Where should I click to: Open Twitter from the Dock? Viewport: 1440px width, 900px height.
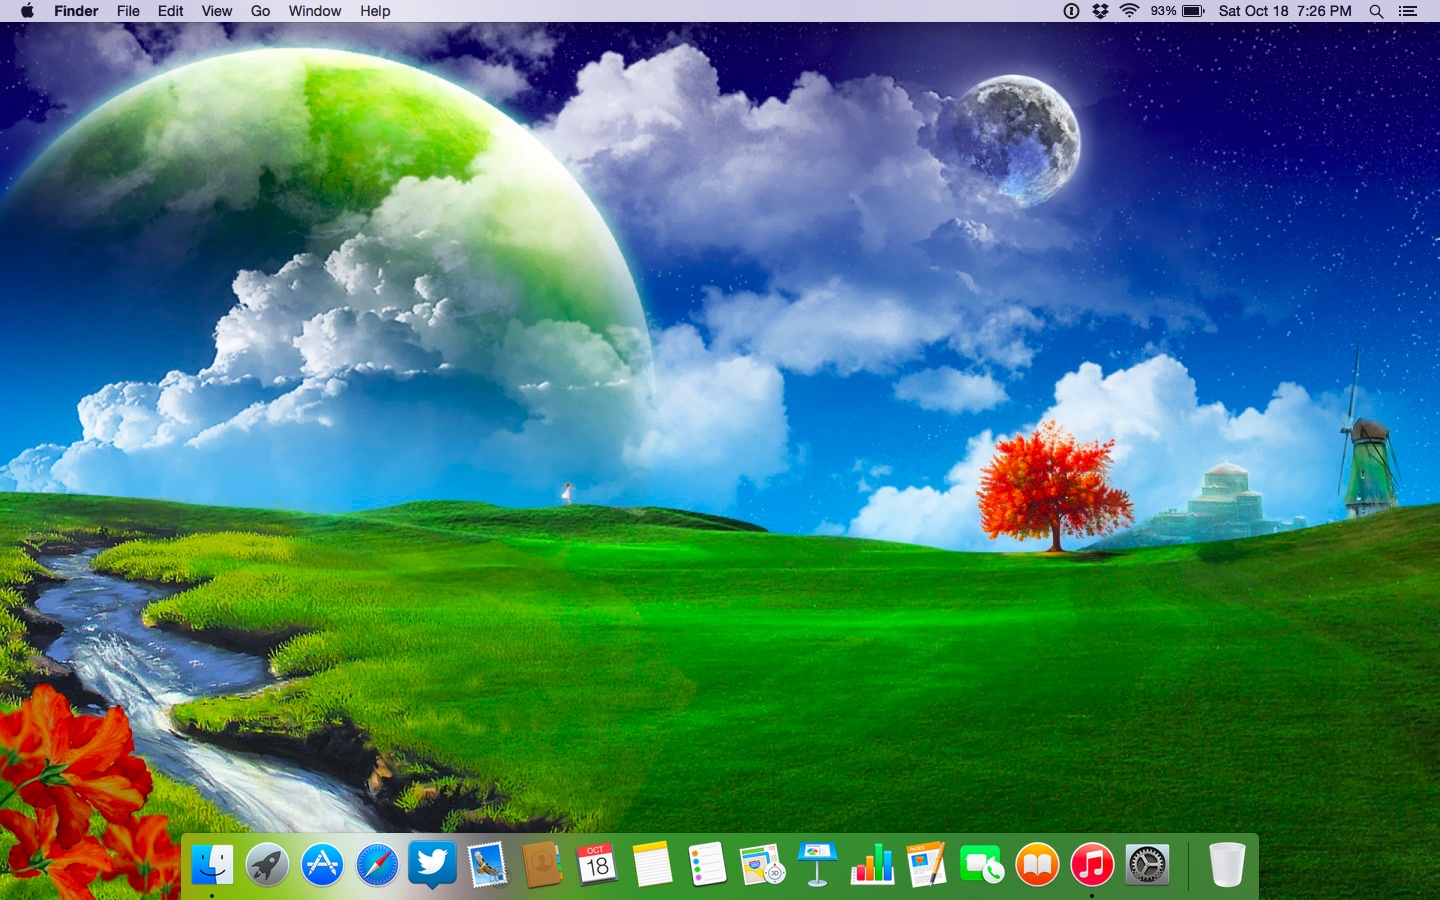click(x=432, y=865)
